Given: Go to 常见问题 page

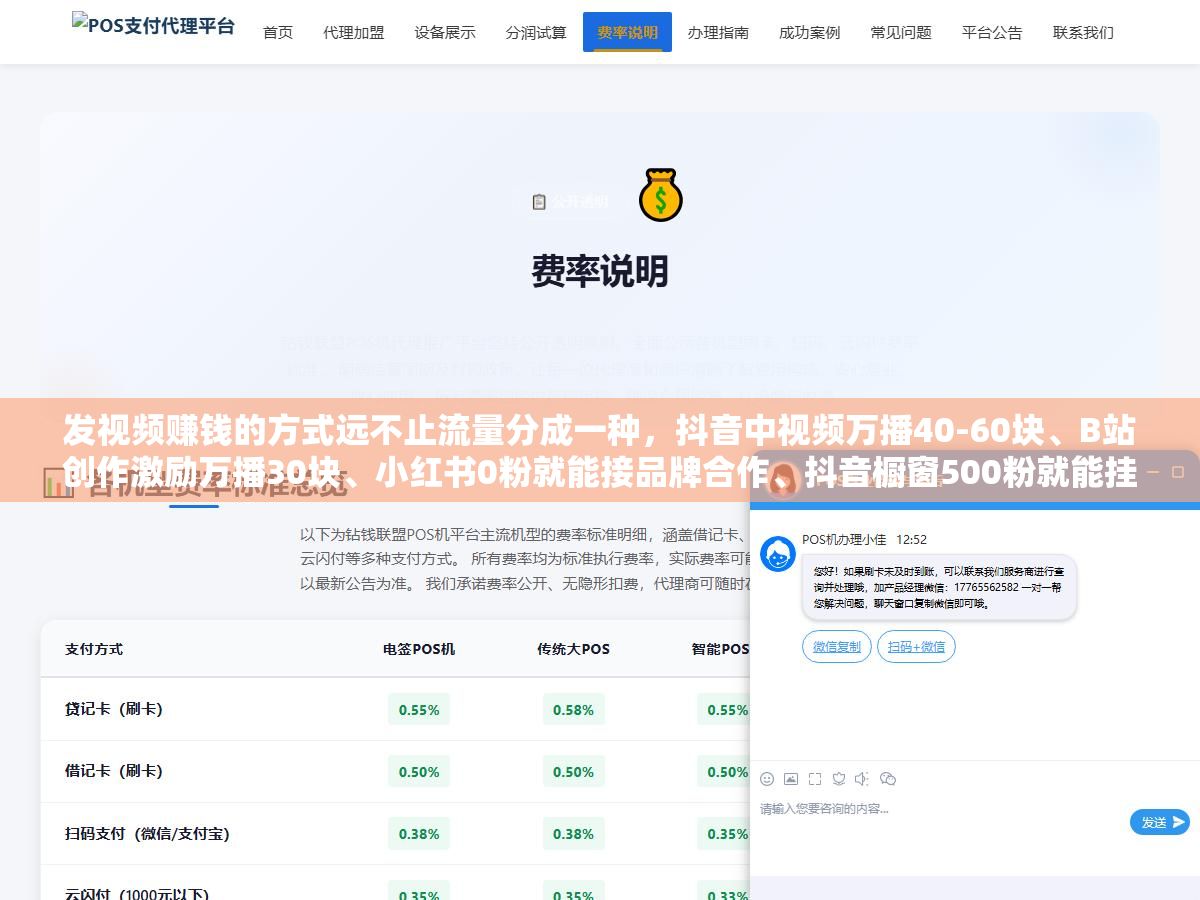Looking at the screenshot, I should 901,32.
